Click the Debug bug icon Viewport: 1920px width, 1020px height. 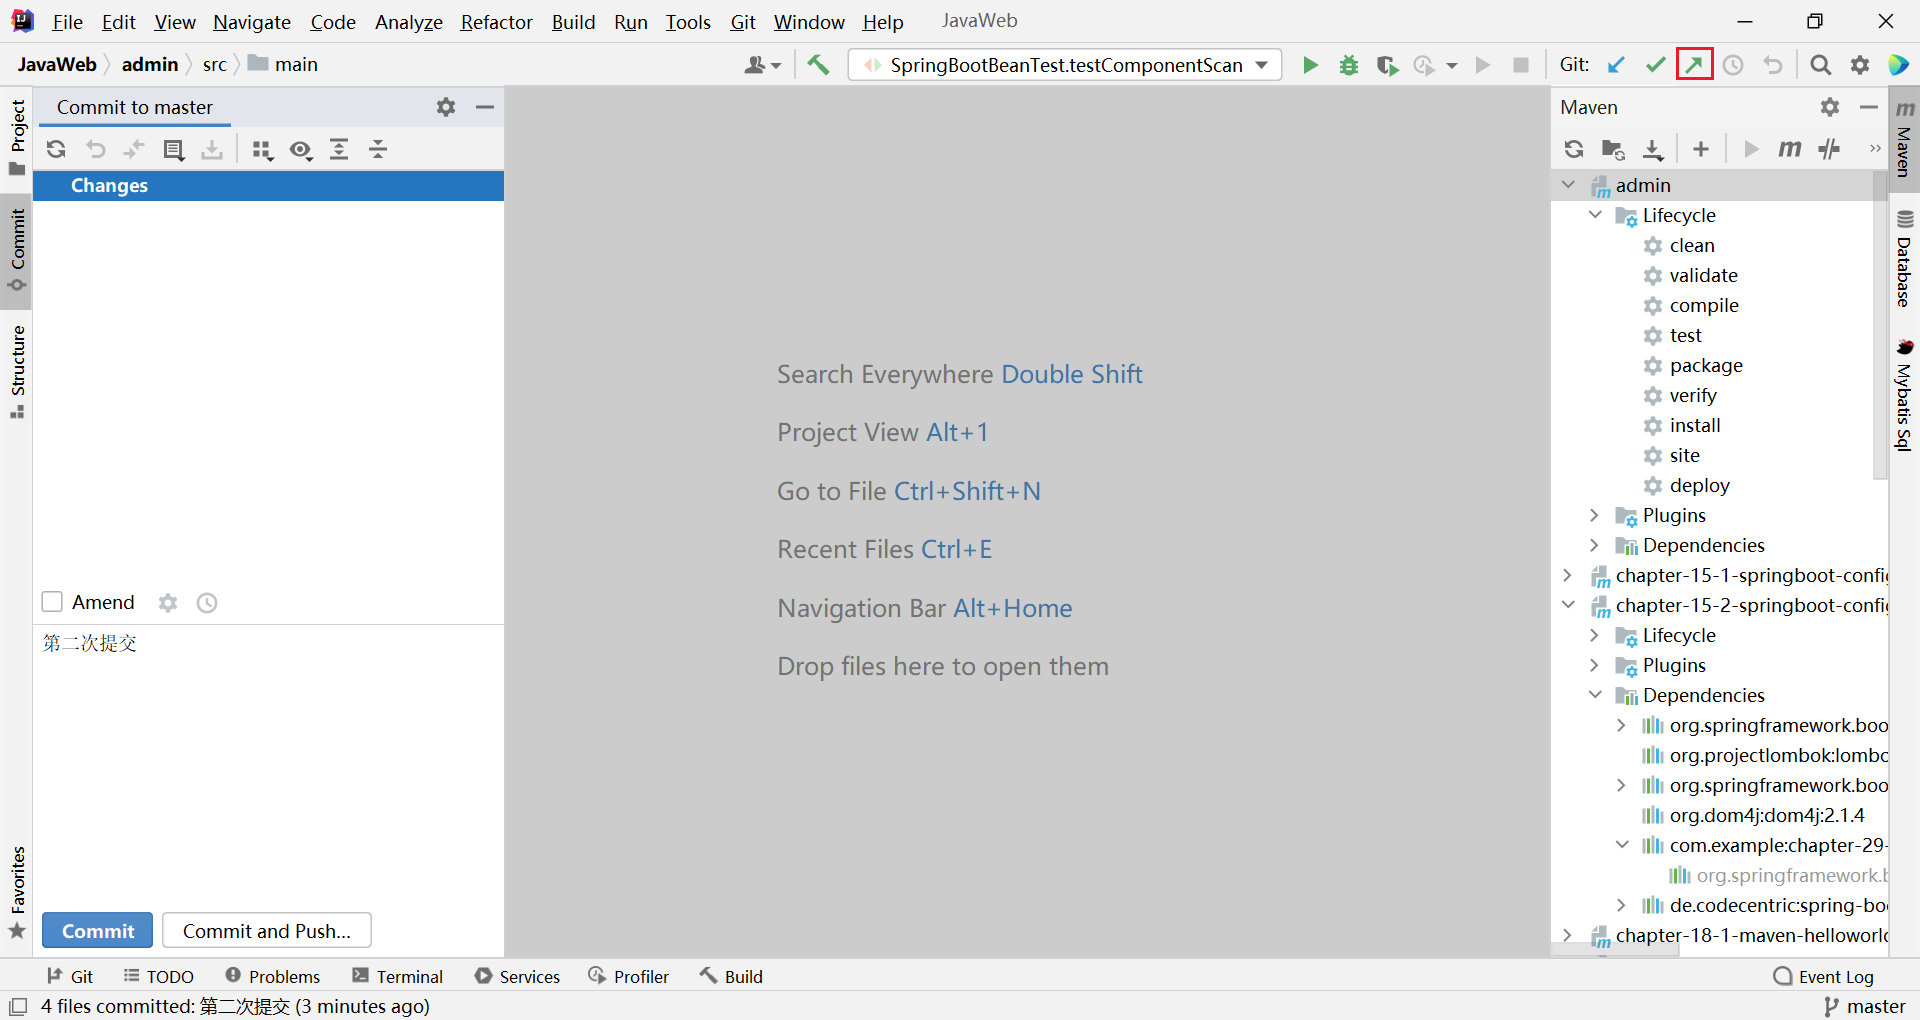click(x=1349, y=65)
